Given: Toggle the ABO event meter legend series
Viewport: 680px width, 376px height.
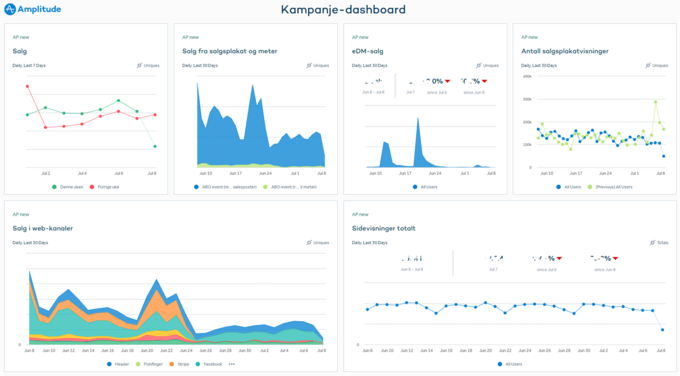Looking at the screenshot, I should point(290,187).
